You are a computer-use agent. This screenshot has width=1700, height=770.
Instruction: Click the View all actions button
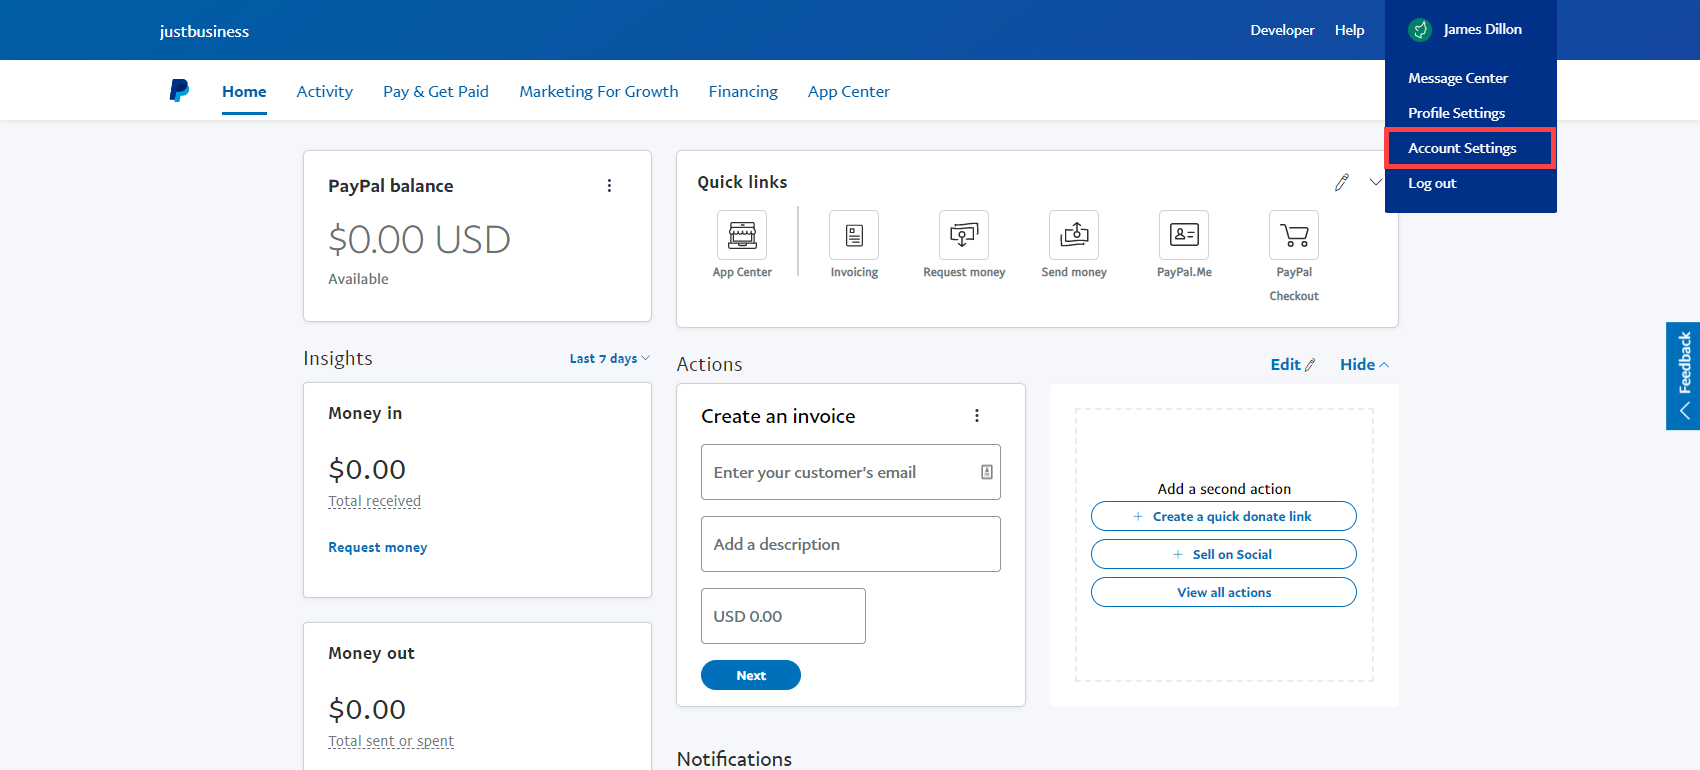(x=1224, y=592)
